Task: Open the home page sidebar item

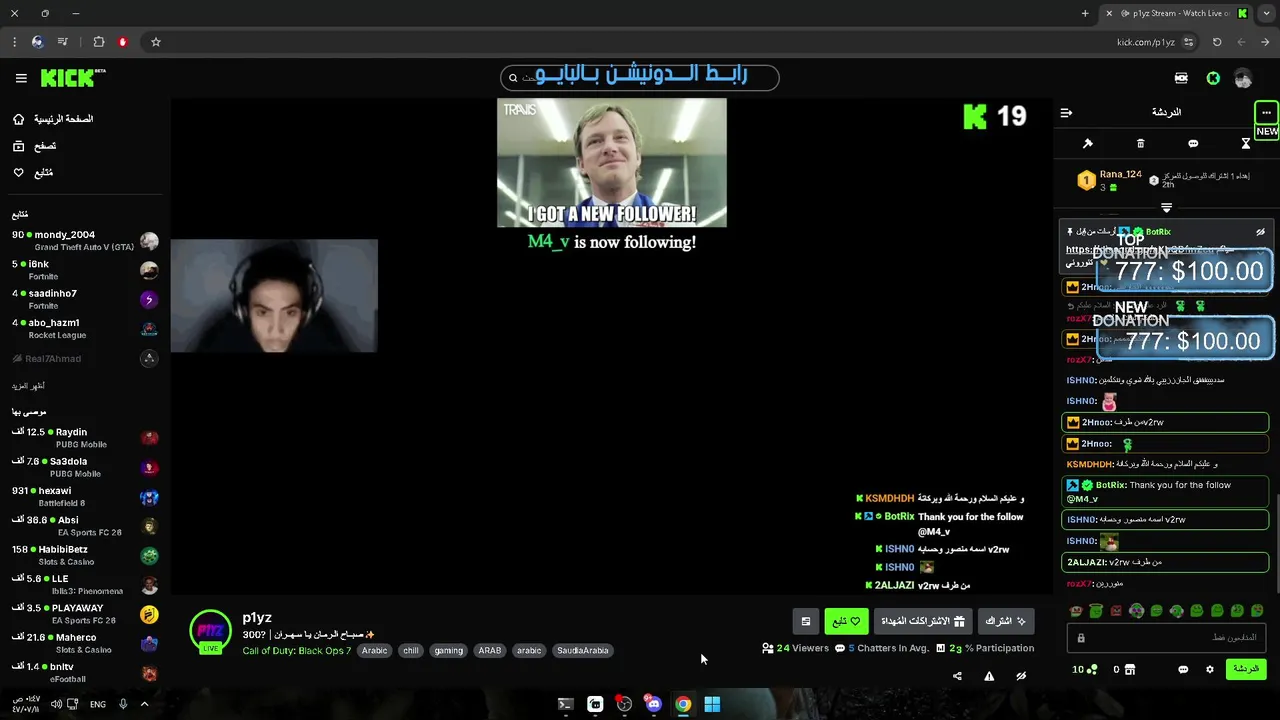Action: point(54,119)
